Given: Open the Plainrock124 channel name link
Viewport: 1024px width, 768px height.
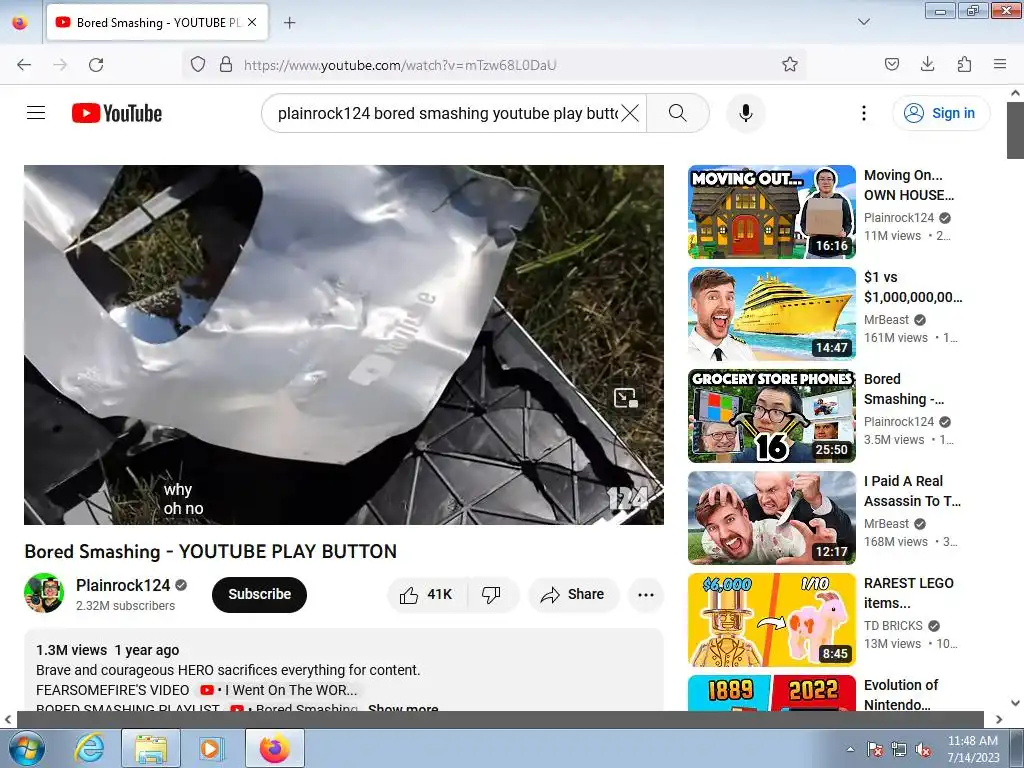Looking at the screenshot, I should 123,585.
